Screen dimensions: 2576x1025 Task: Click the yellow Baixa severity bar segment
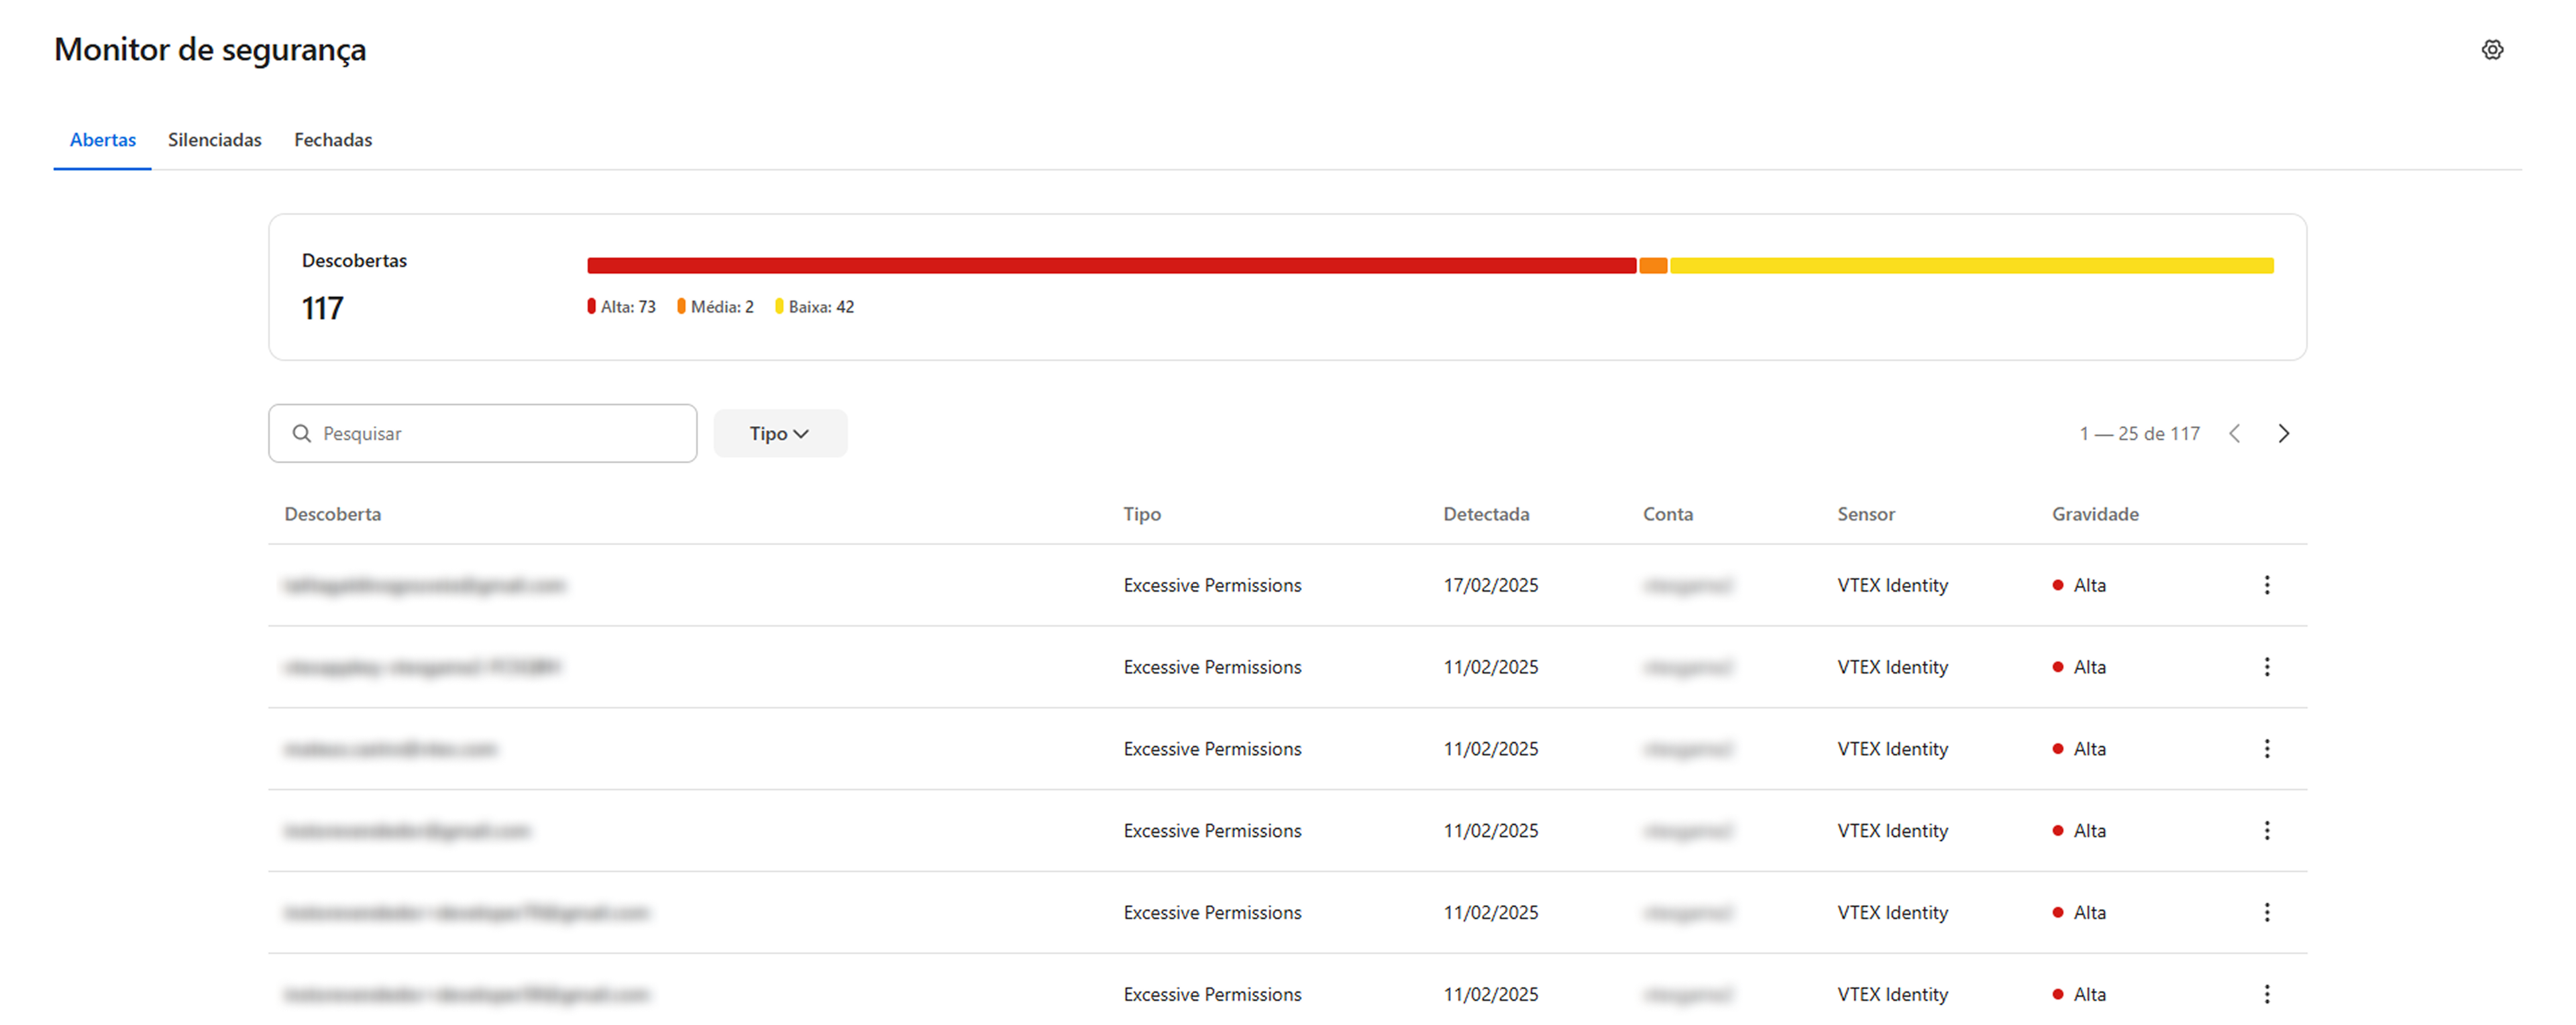click(x=1970, y=265)
